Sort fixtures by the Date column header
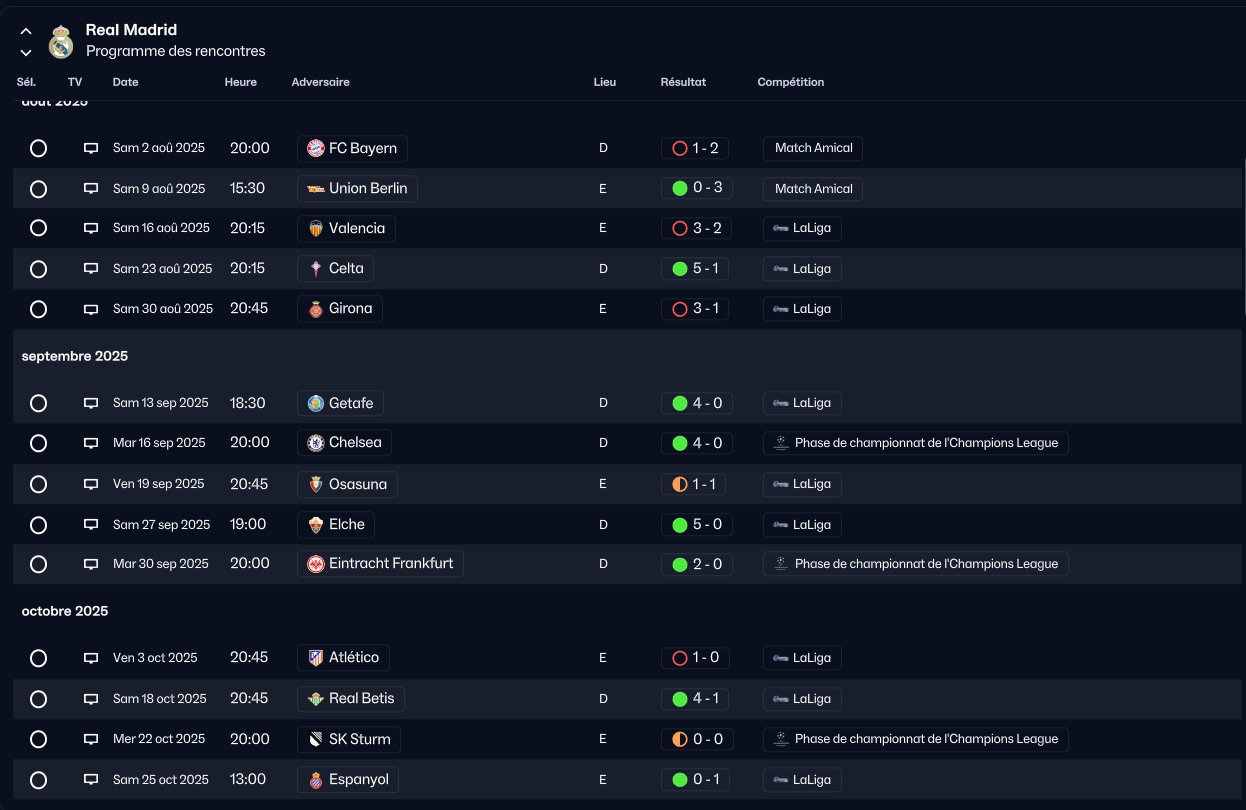Viewport: 1246px width, 810px height. pos(126,82)
